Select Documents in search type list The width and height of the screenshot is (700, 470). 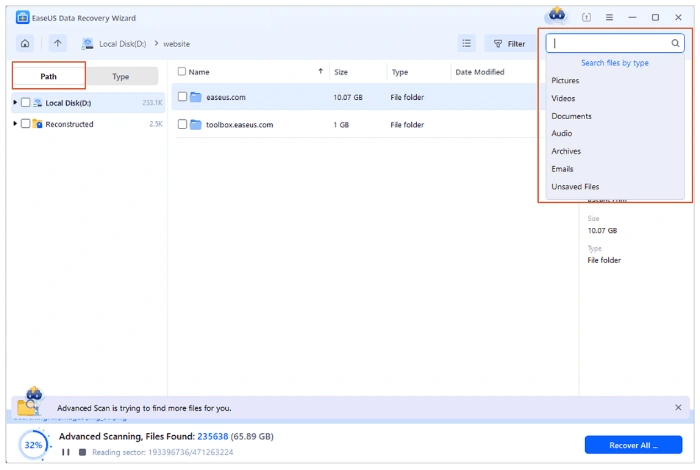coord(571,116)
